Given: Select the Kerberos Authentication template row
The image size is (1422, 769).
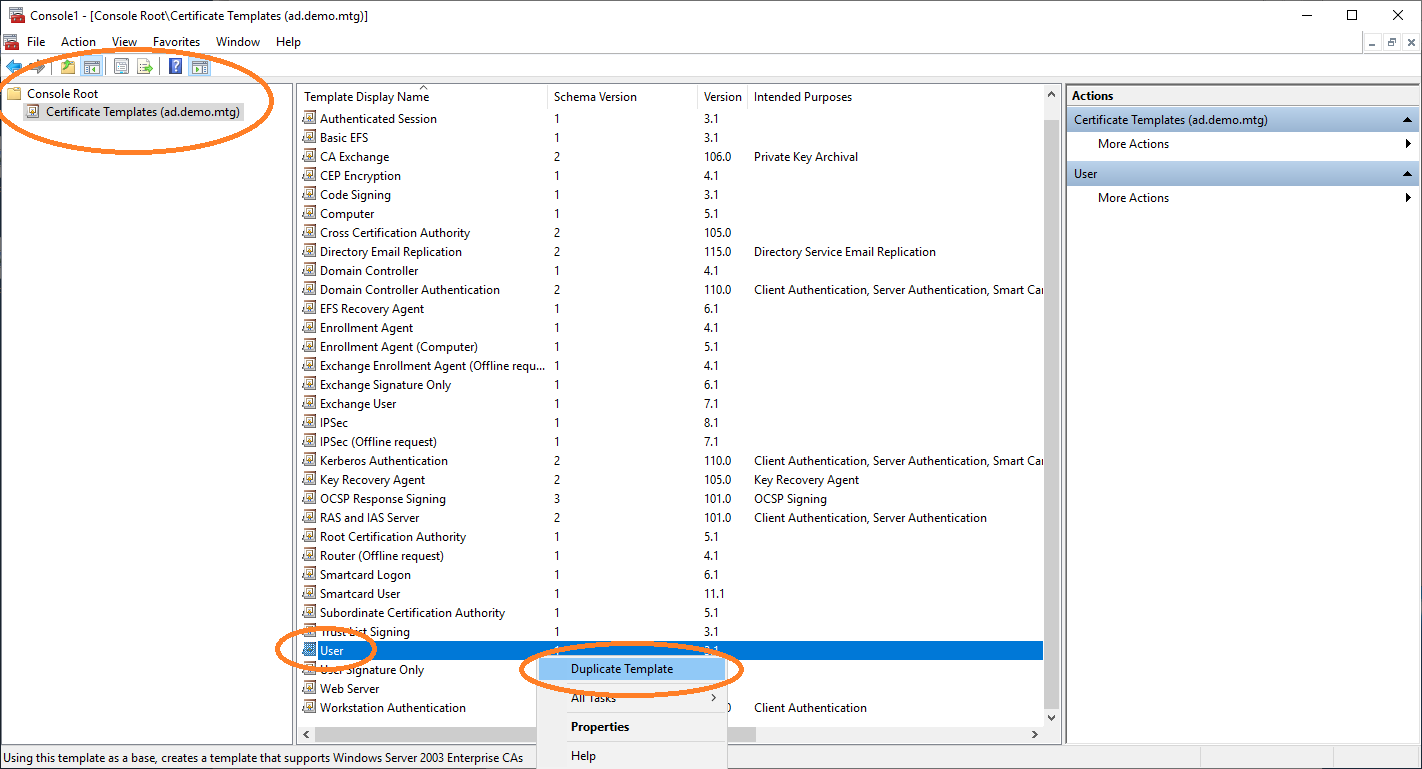Looking at the screenshot, I should 383,461.
